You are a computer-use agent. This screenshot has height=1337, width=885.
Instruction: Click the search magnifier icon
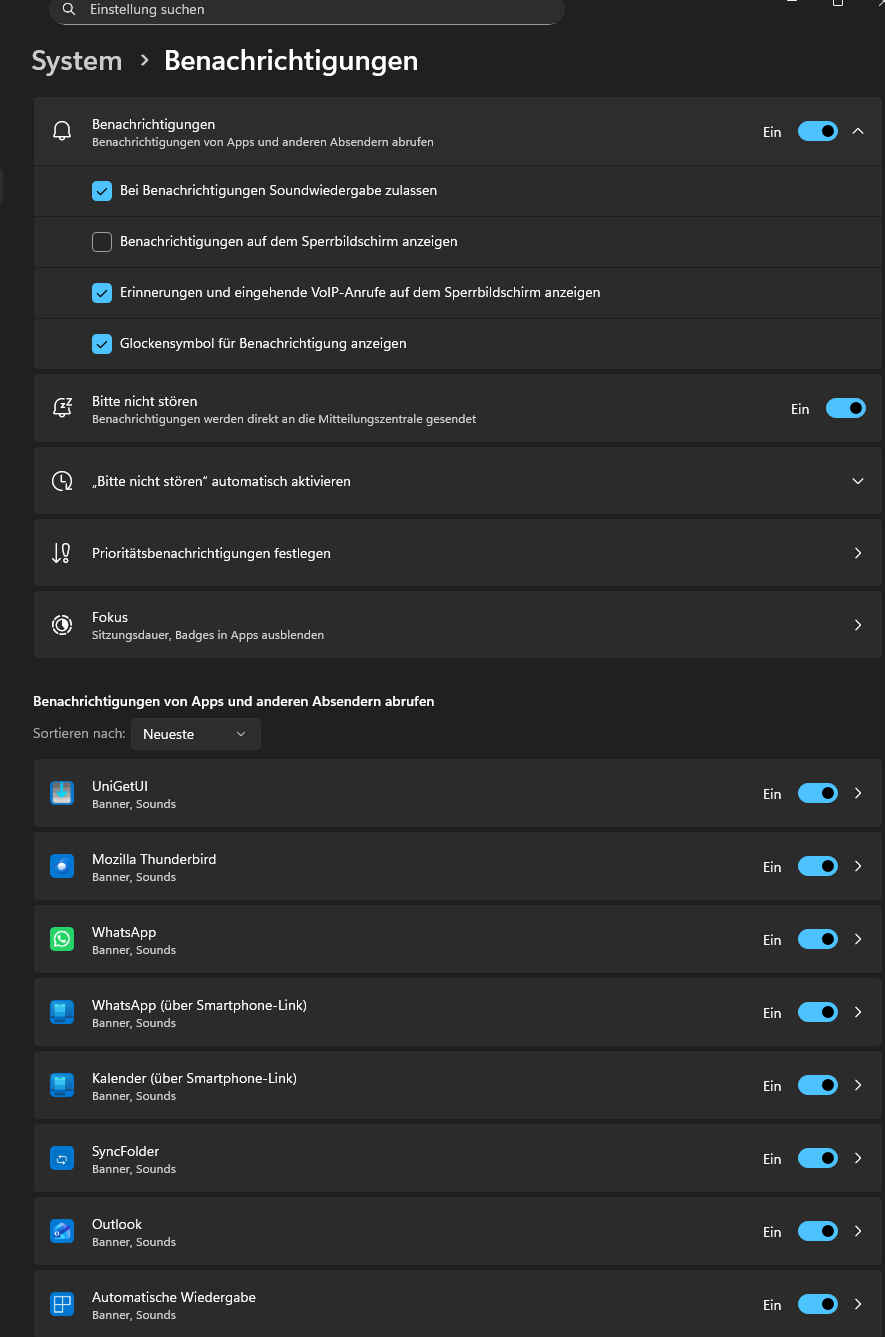pyautogui.click(x=69, y=9)
